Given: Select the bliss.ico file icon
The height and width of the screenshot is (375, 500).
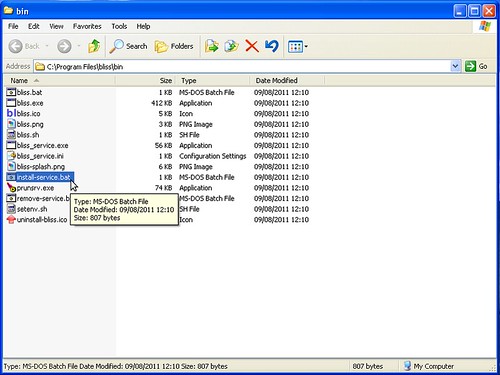Looking at the screenshot, I should click(11, 113).
